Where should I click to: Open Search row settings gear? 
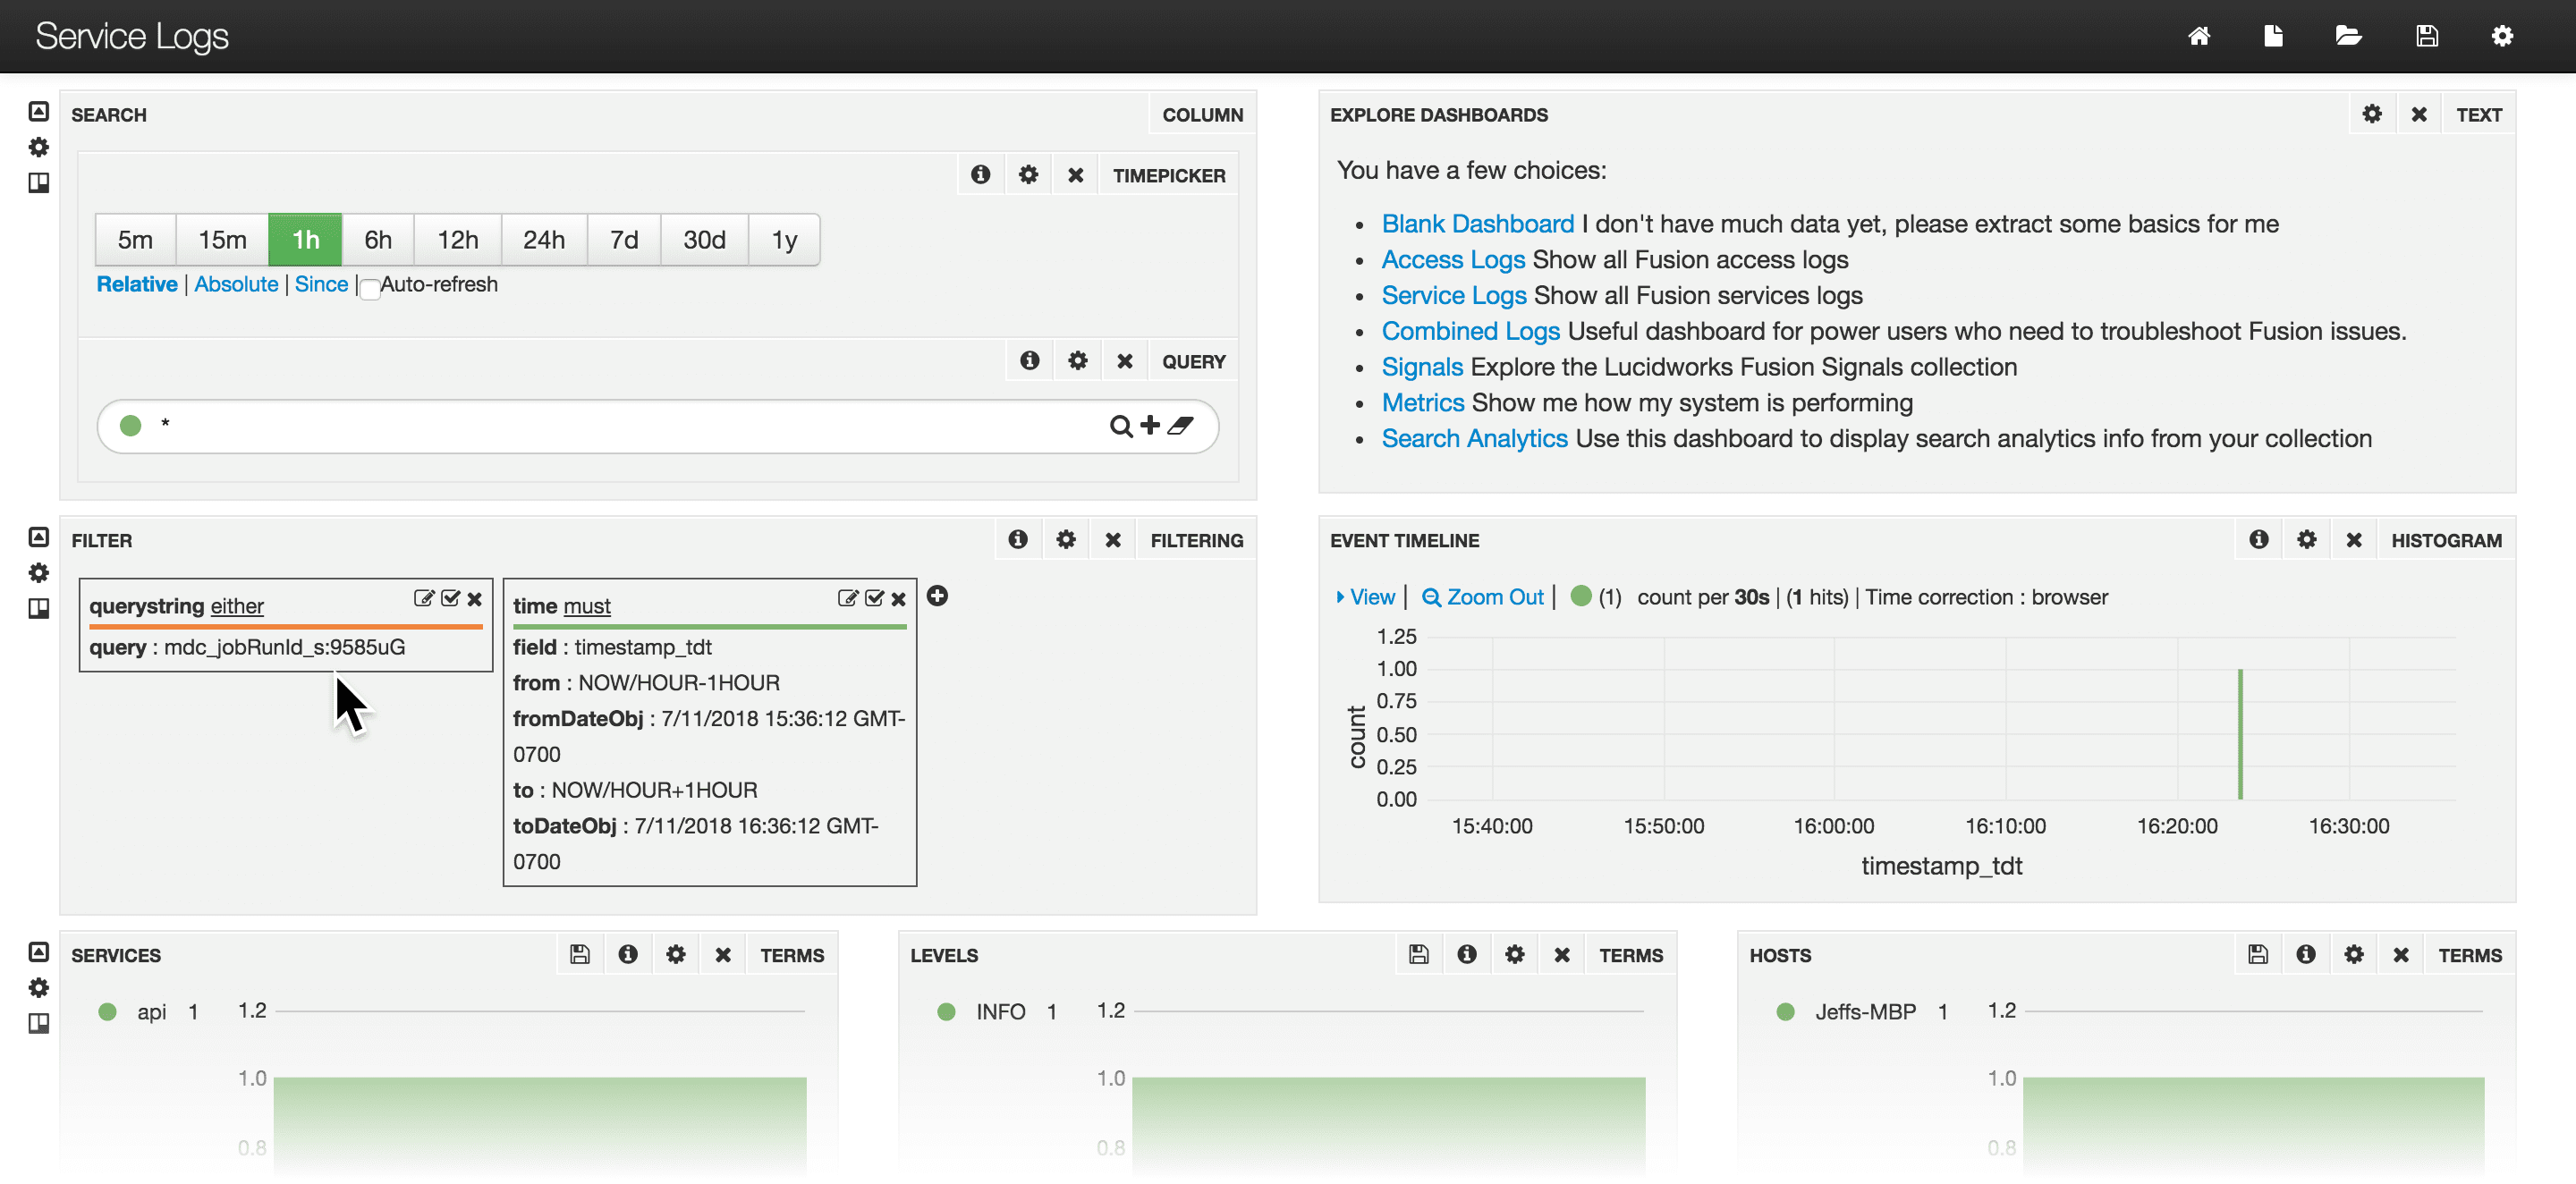pyautogui.click(x=38, y=147)
